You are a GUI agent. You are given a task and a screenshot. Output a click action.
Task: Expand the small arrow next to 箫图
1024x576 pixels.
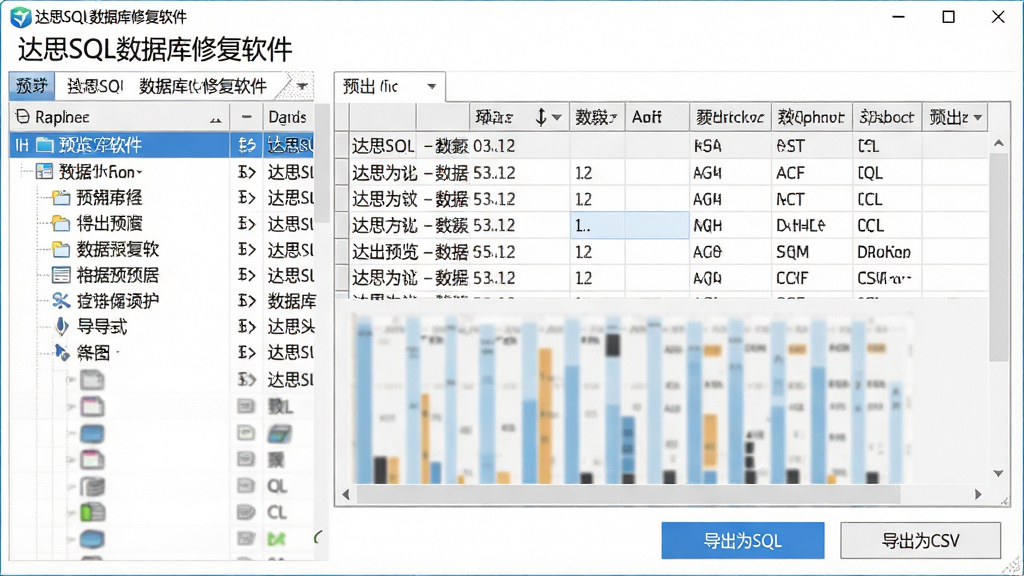point(118,353)
